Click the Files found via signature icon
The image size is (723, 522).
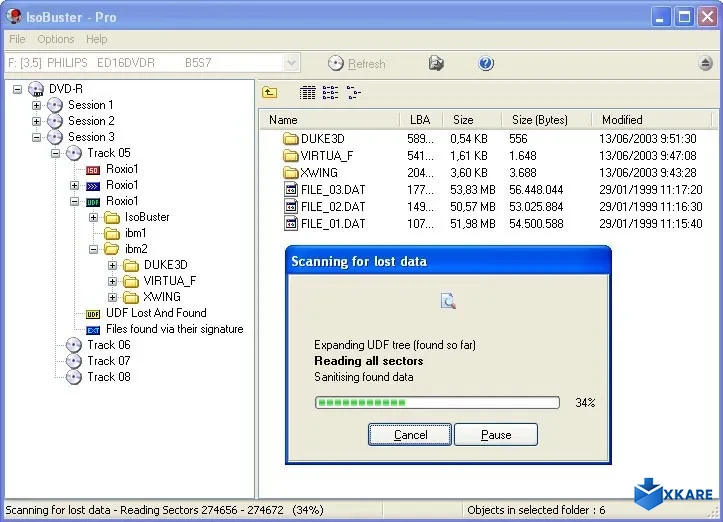point(93,330)
